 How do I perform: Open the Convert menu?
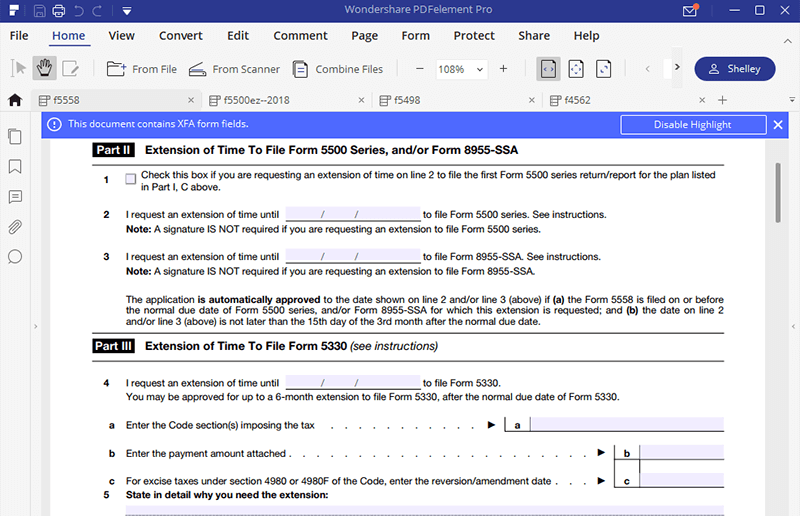coord(181,36)
